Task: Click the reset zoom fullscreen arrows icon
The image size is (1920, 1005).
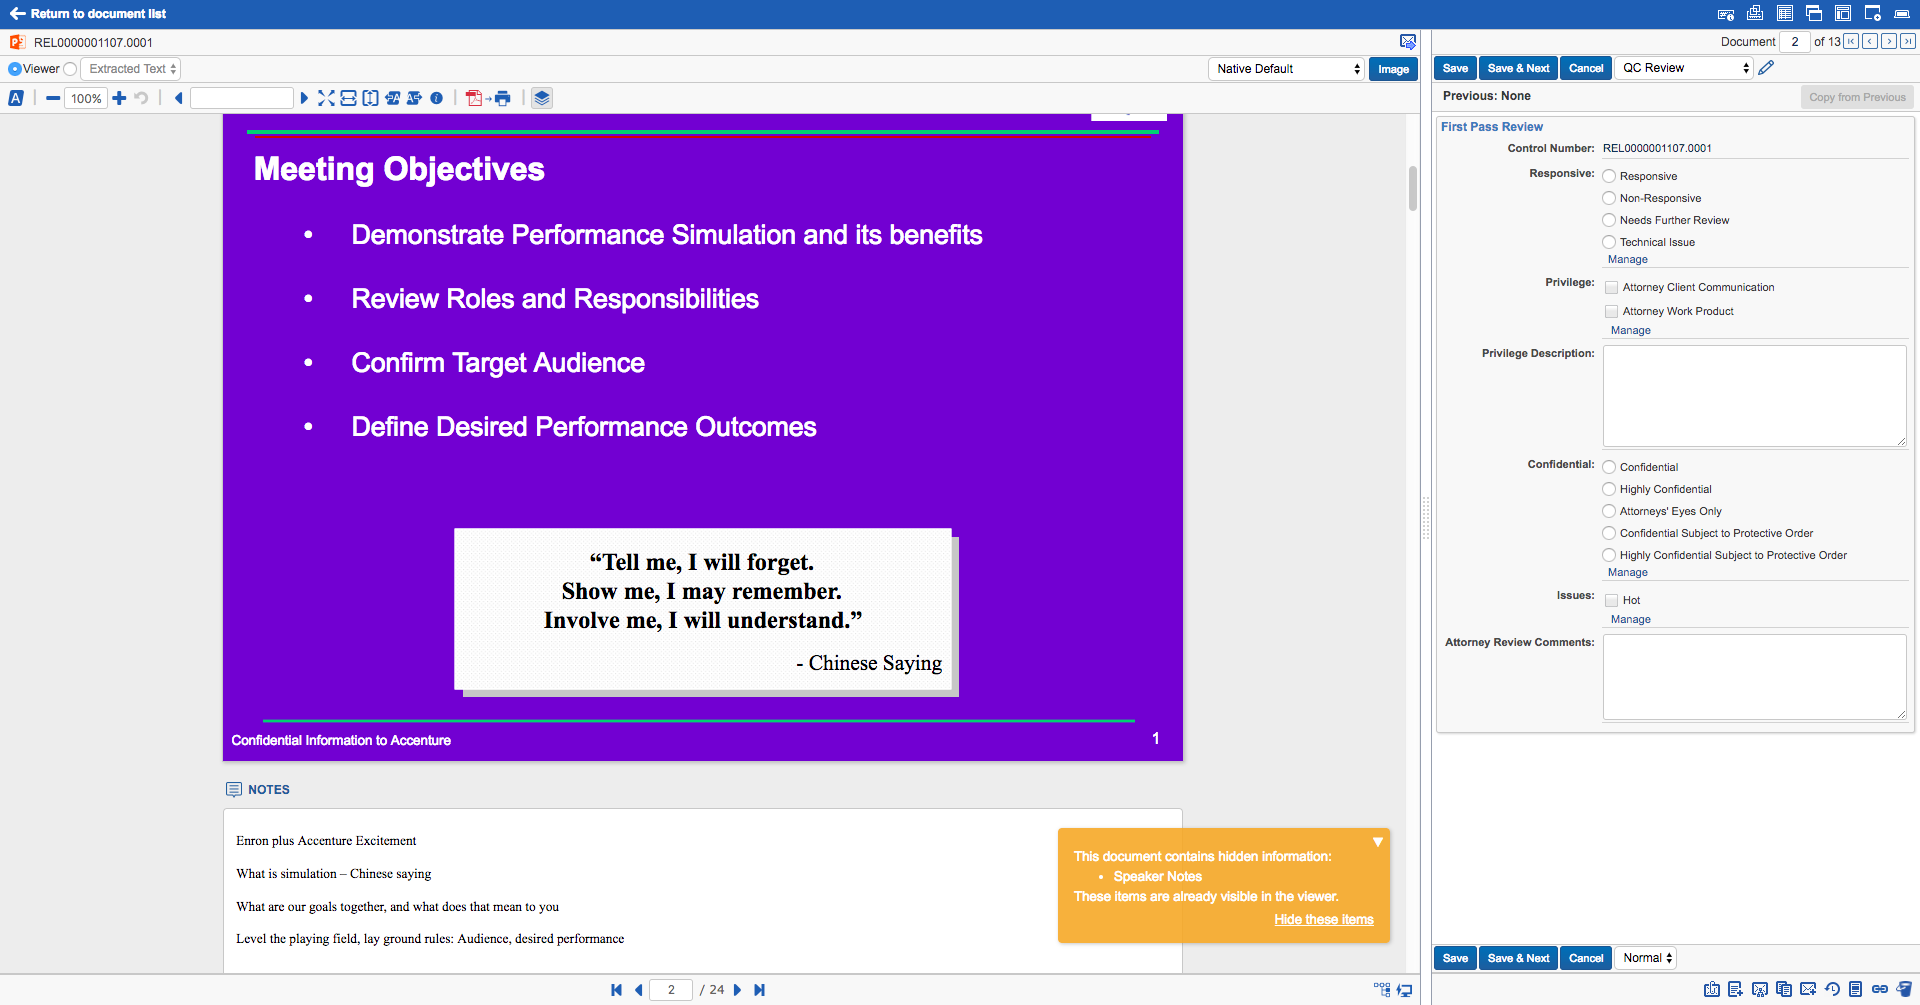Action: [x=326, y=98]
